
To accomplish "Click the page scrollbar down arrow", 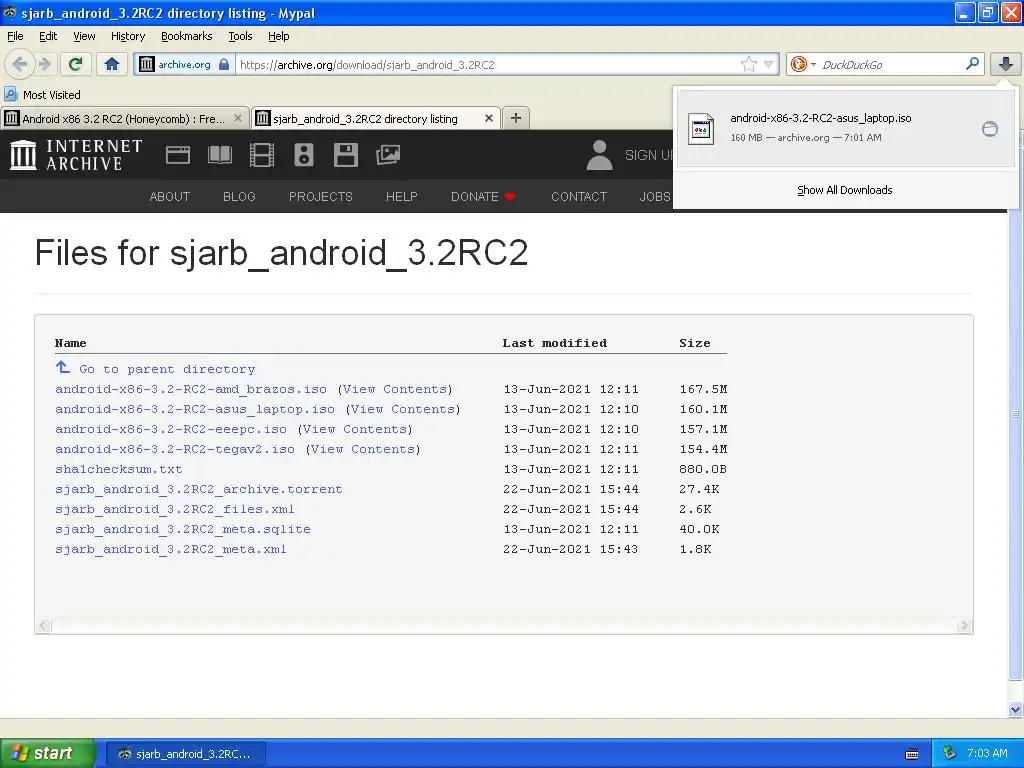I will (x=1016, y=709).
